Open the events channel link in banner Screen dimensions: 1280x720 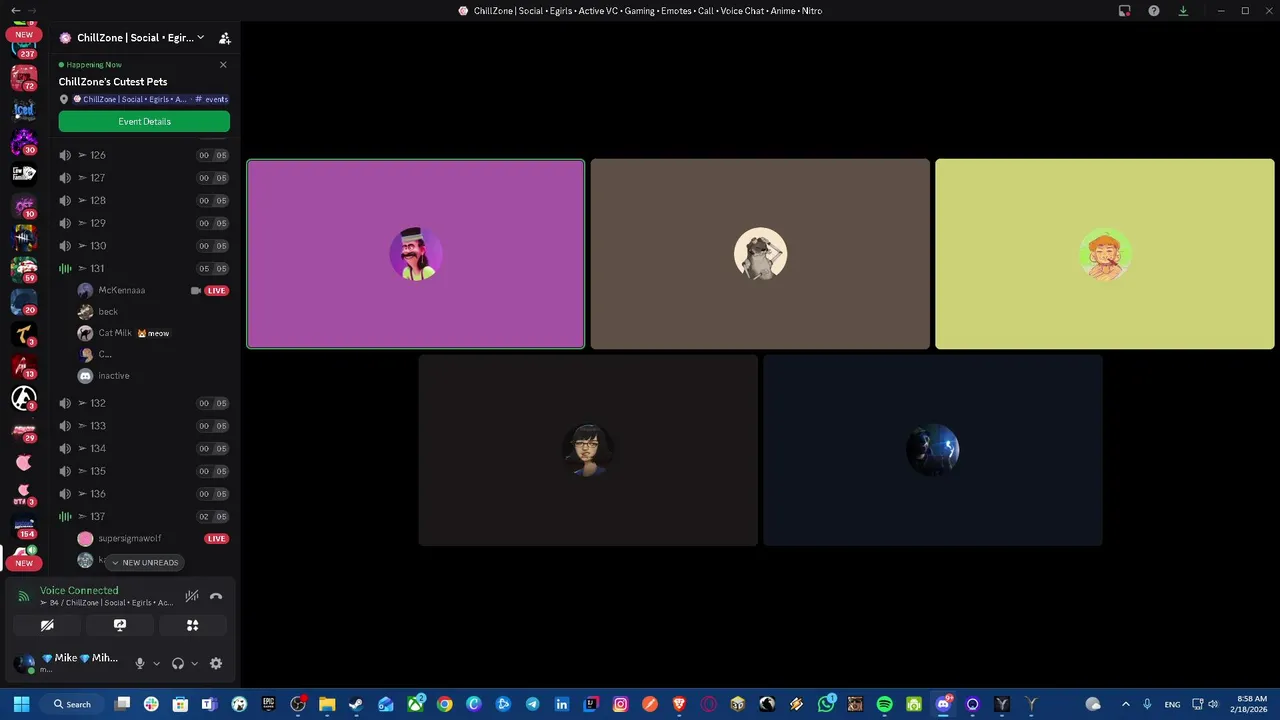tap(211, 99)
